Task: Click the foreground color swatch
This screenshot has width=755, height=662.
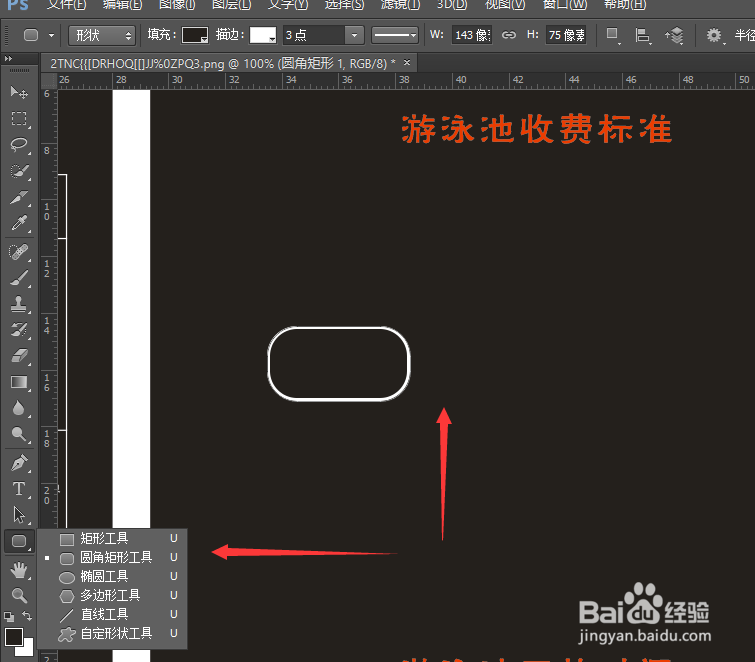Action: coord(13,636)
